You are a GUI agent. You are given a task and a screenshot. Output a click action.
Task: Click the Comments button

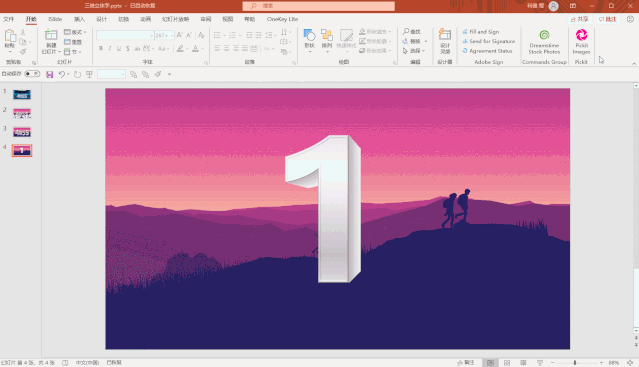(x=608, y=19)
